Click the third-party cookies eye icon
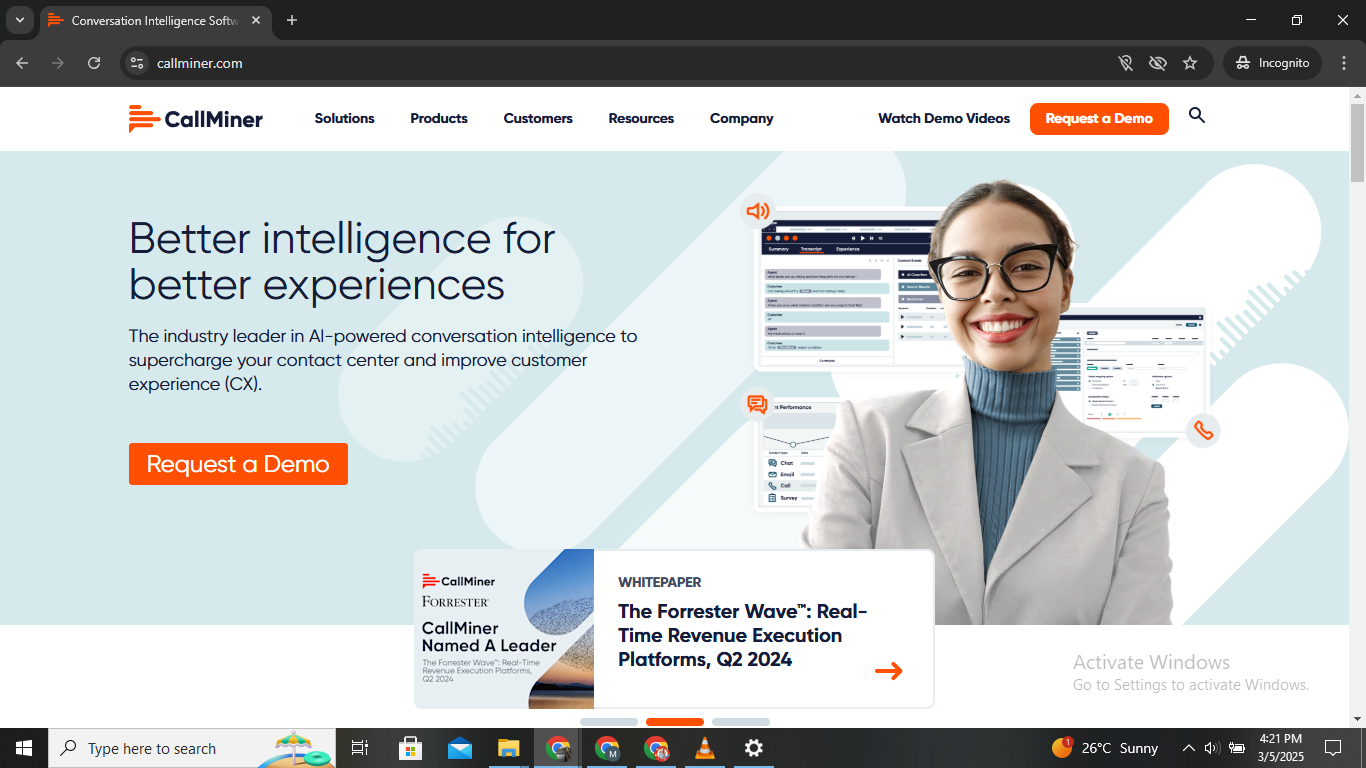 [x=1158, y=63]
